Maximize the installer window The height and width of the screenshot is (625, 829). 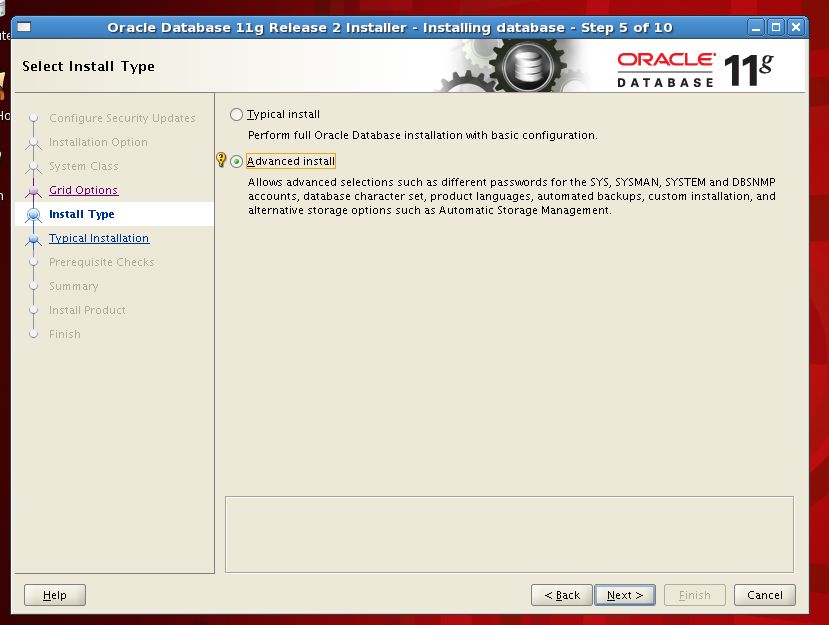(776, 27)
